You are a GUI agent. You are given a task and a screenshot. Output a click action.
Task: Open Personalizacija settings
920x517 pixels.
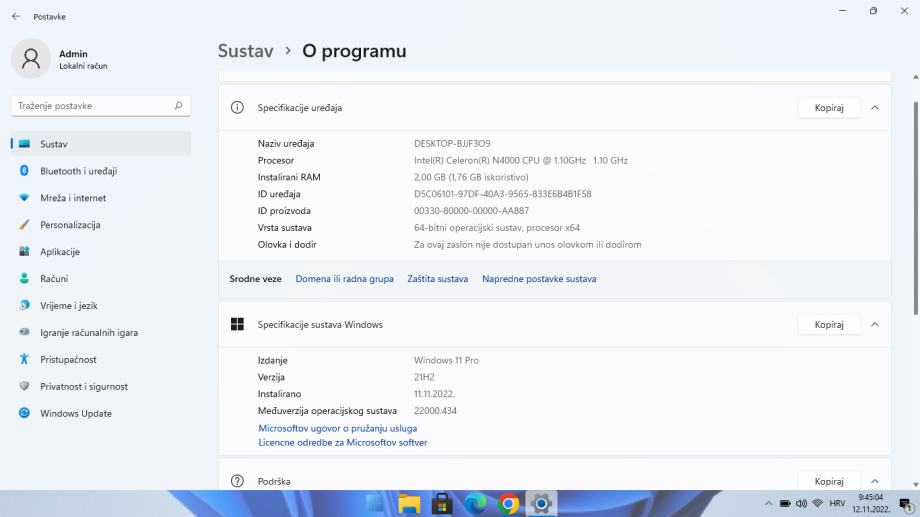pos(101,225)
